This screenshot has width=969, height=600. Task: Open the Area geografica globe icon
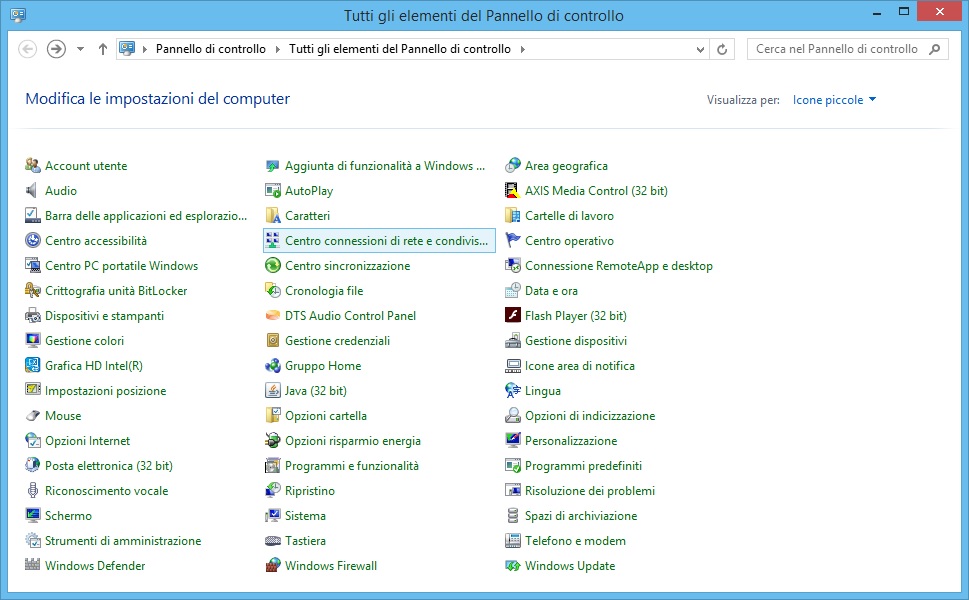pyautogui.click(x=513, y=166)
